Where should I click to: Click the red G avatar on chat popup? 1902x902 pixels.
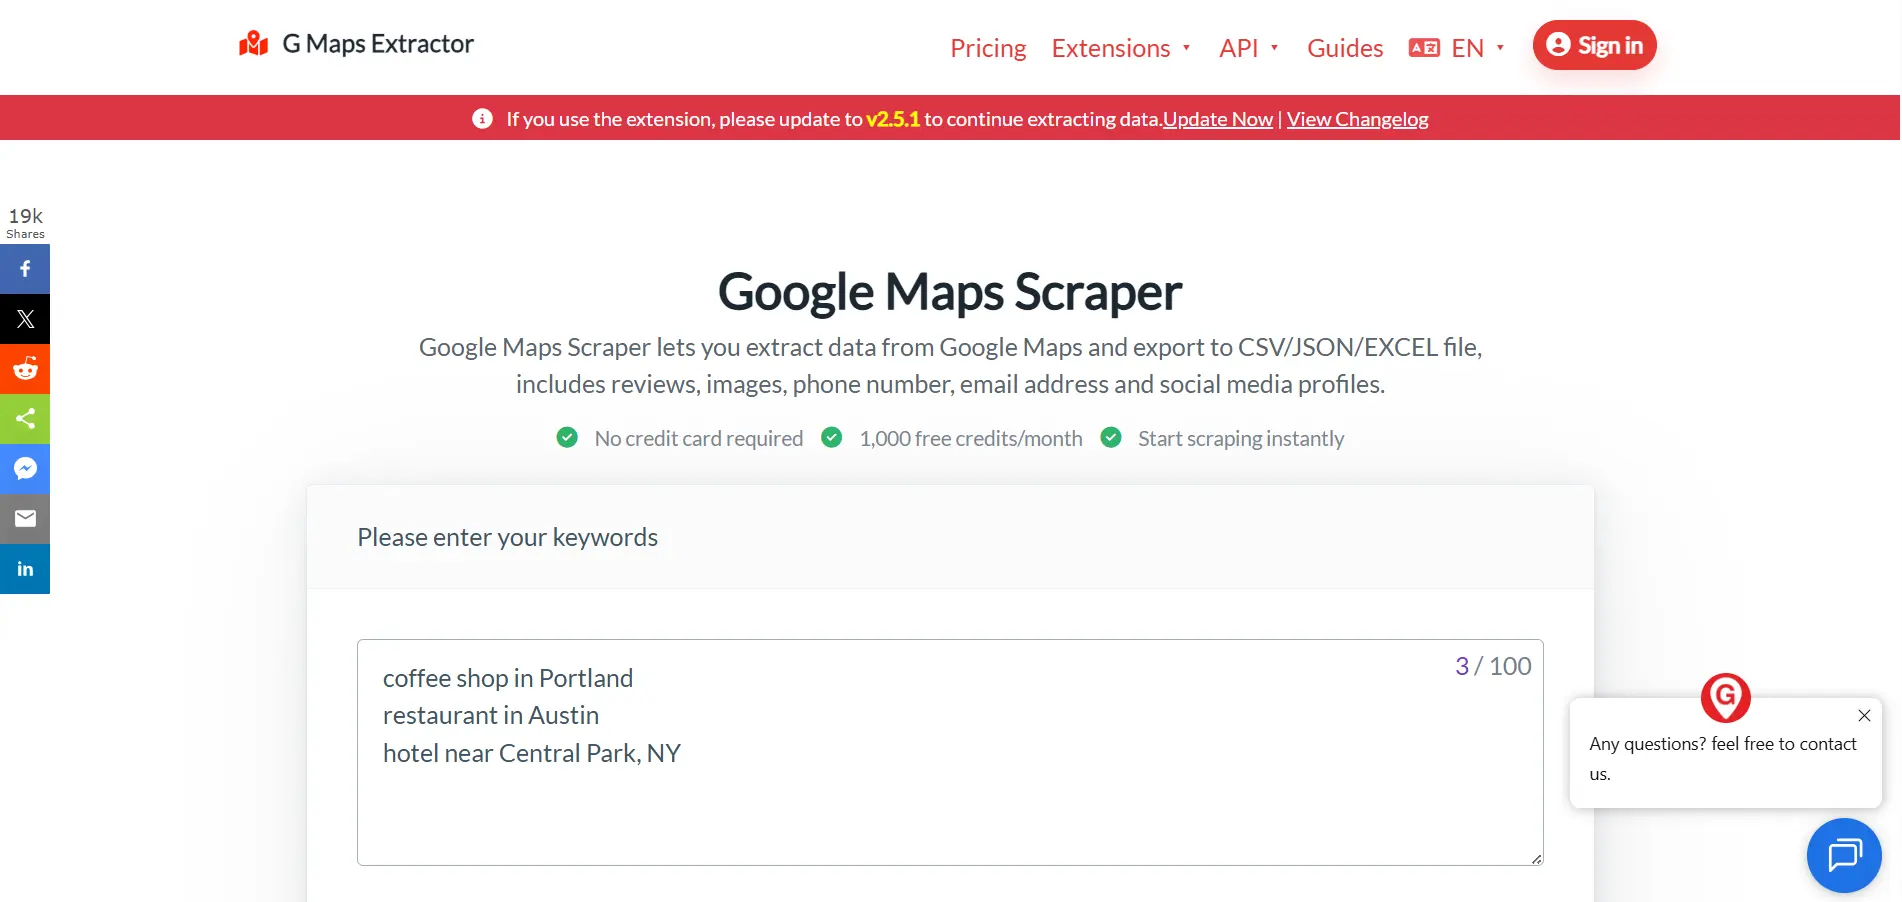pyautogui.click(x=1726, y=698)
